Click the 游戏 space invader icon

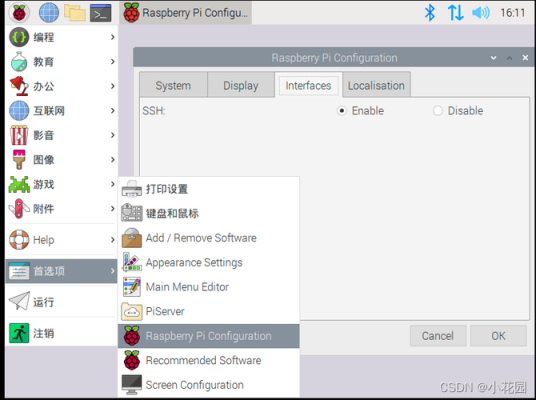click(x=19, y=184)
